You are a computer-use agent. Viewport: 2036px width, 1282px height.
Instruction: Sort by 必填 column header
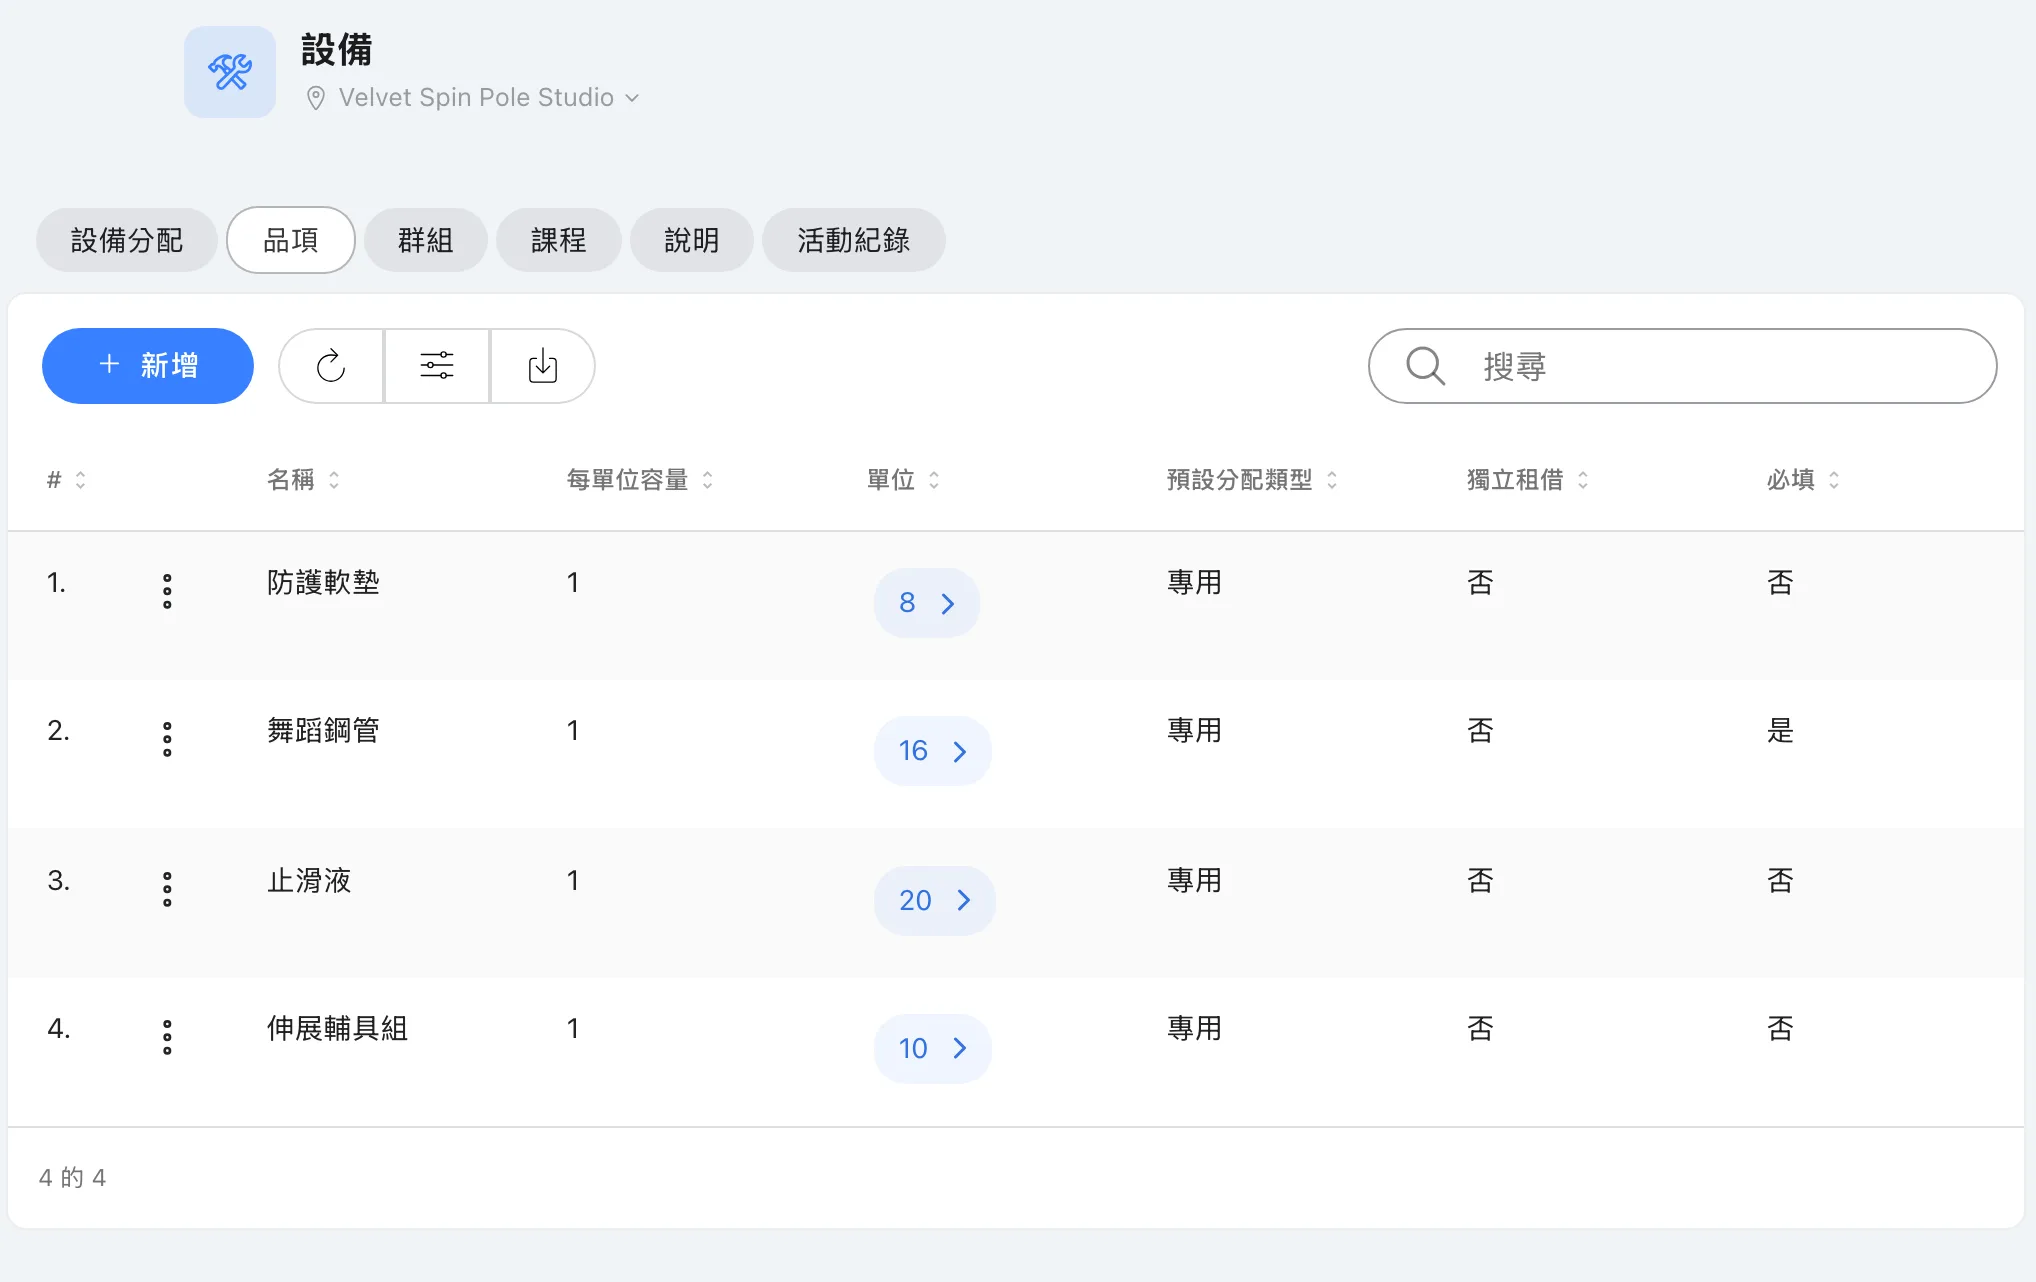tap(1802, 480)
